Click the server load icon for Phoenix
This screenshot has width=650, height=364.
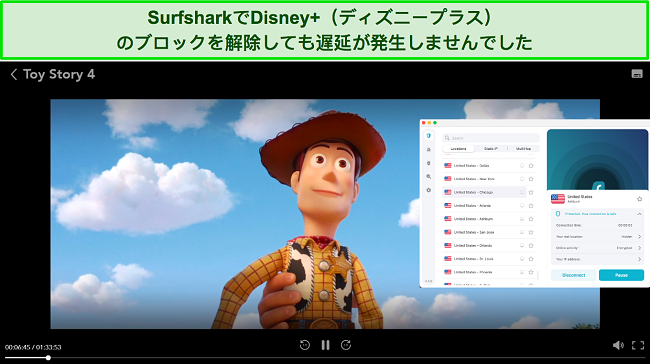522,272
